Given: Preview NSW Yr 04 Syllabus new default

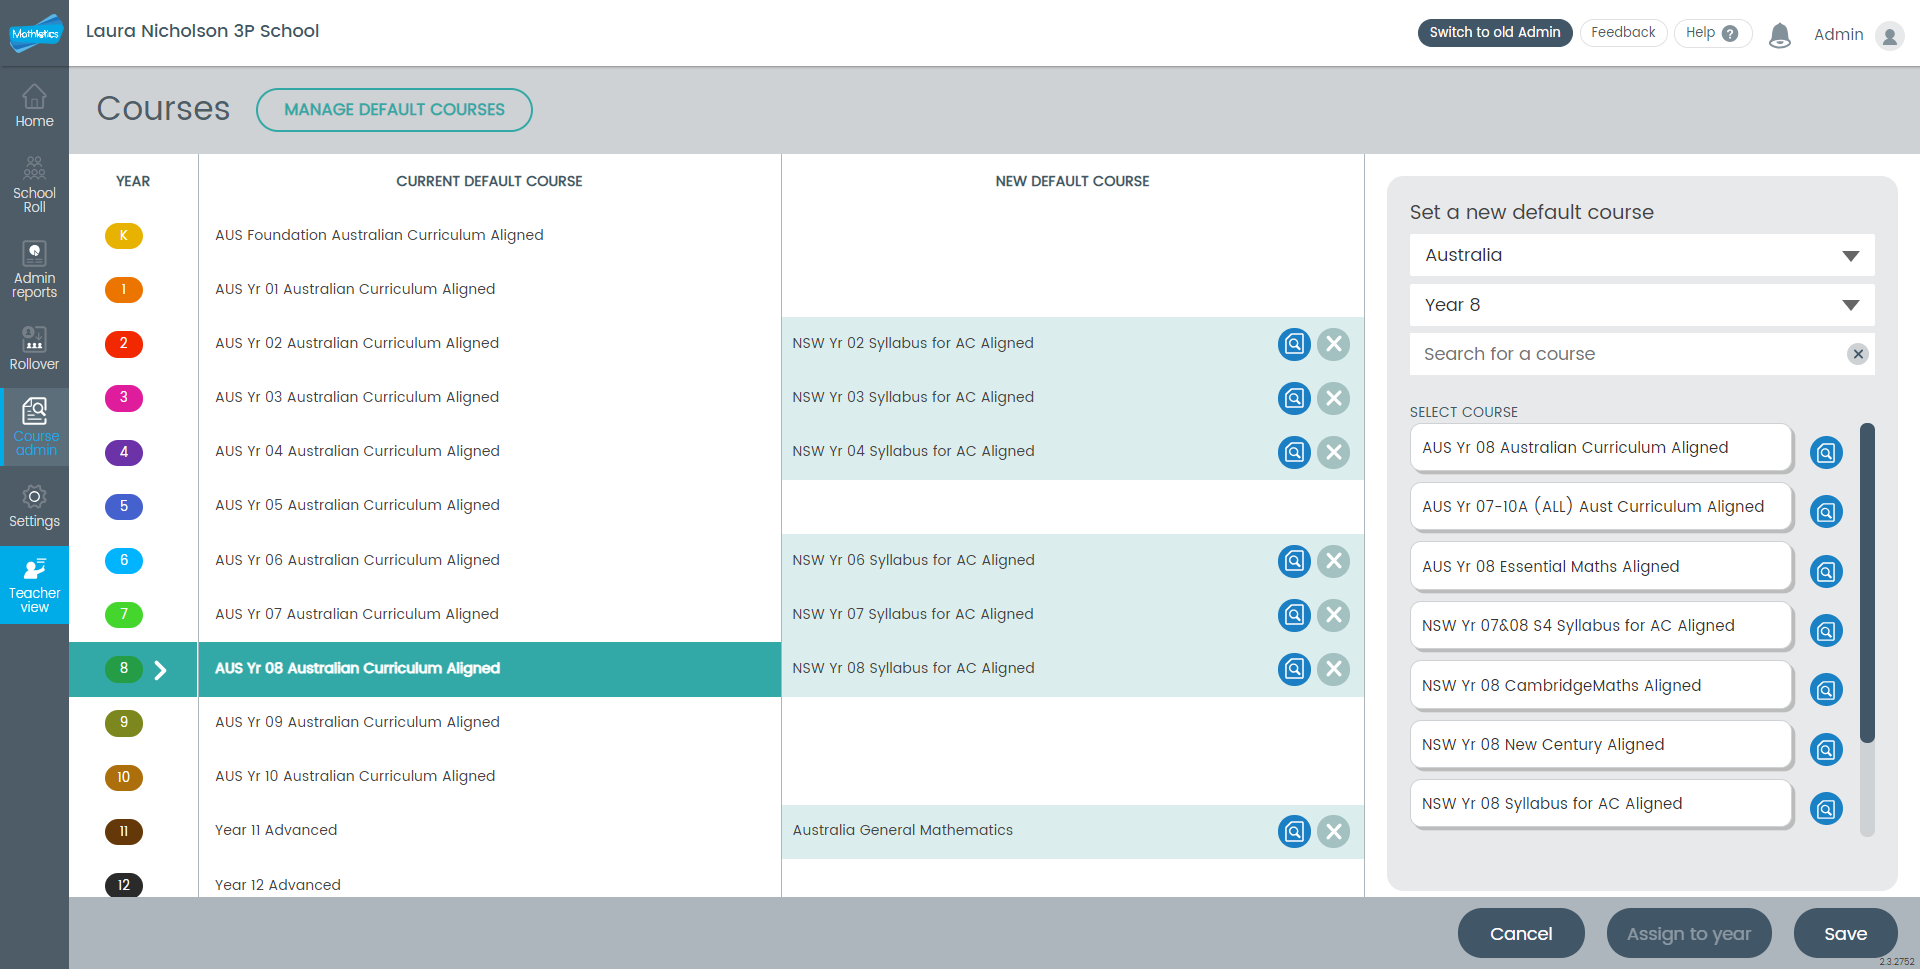Looking at the screenshot, I should (1294, 452).
